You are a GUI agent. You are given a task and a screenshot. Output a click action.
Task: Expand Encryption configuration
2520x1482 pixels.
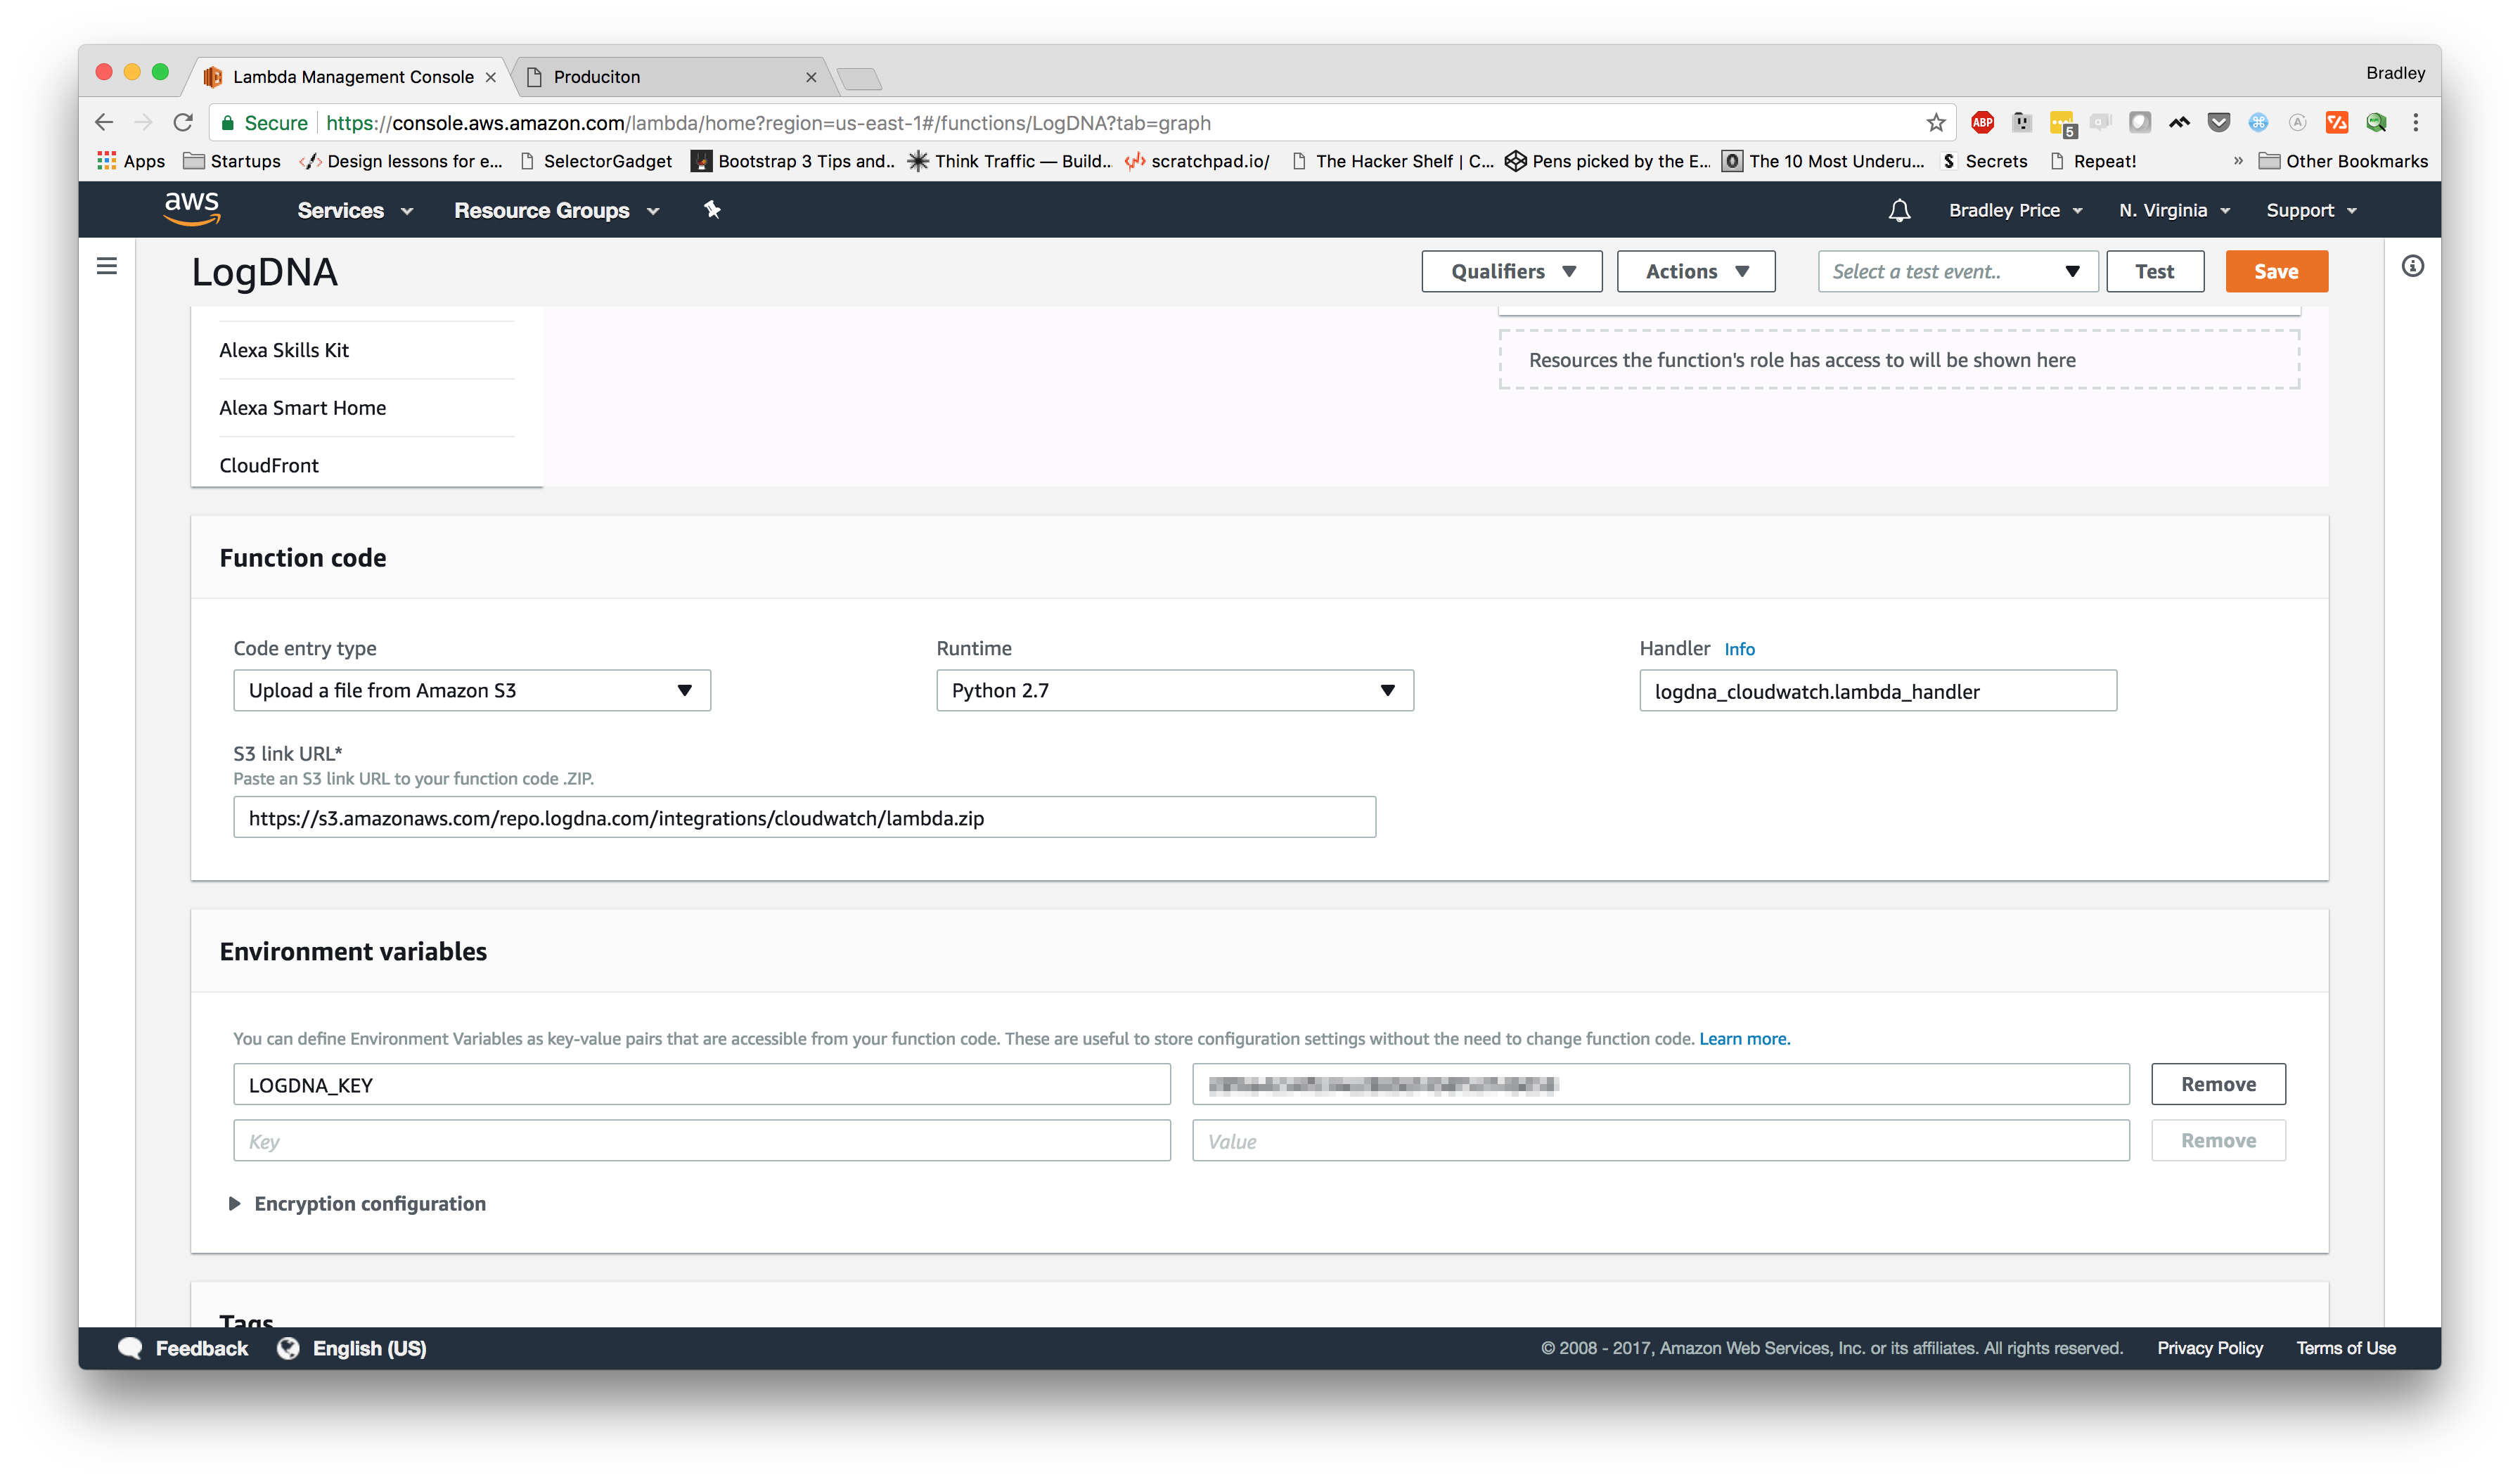(358, 1204)
